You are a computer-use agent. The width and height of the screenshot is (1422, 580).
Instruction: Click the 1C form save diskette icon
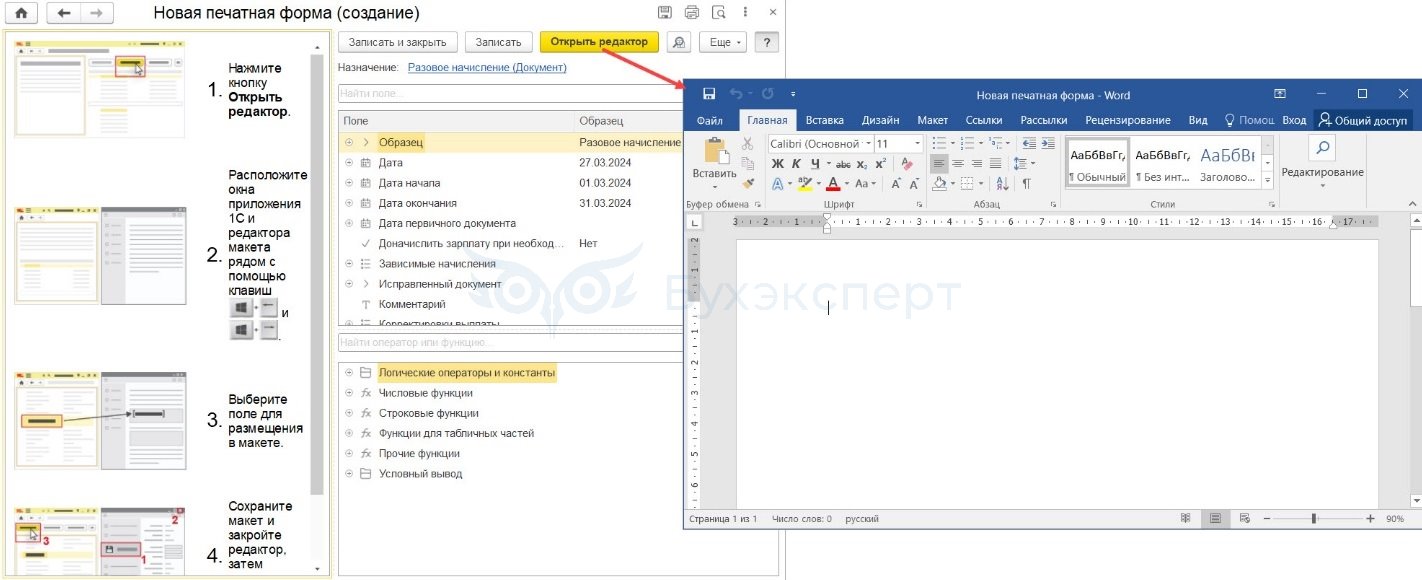(664, 13)
